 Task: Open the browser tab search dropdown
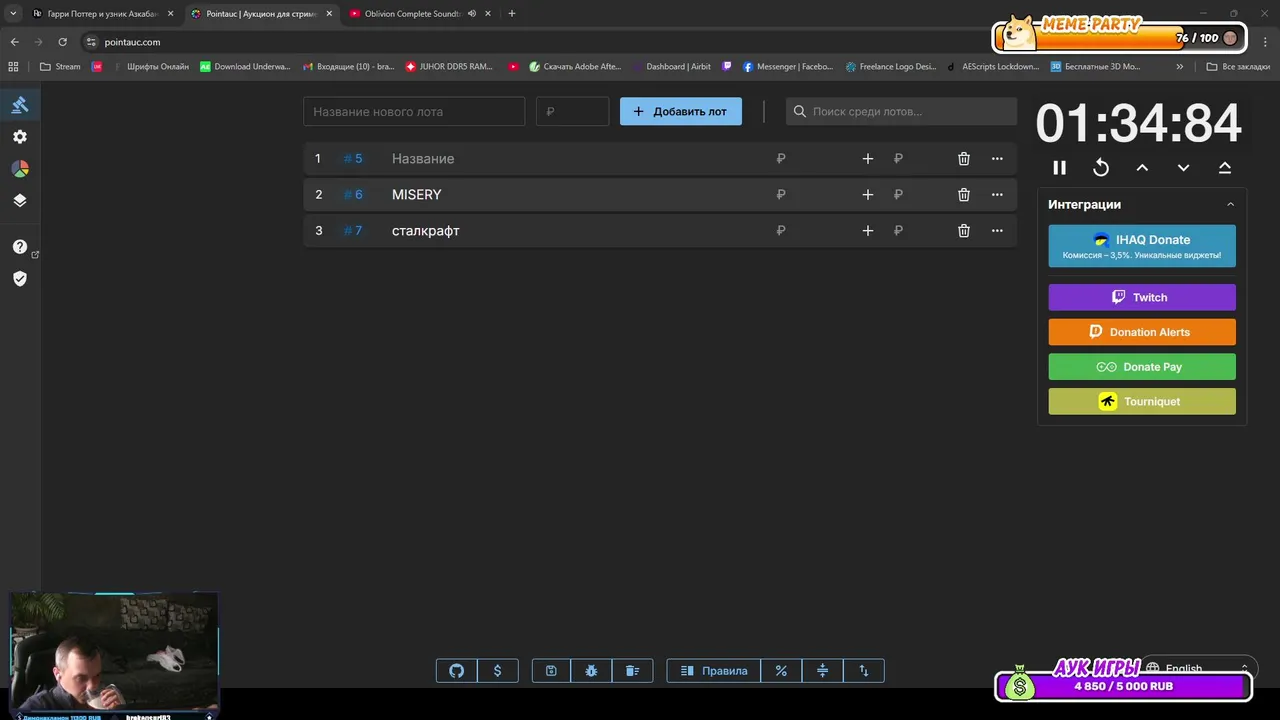click(13, 14)
